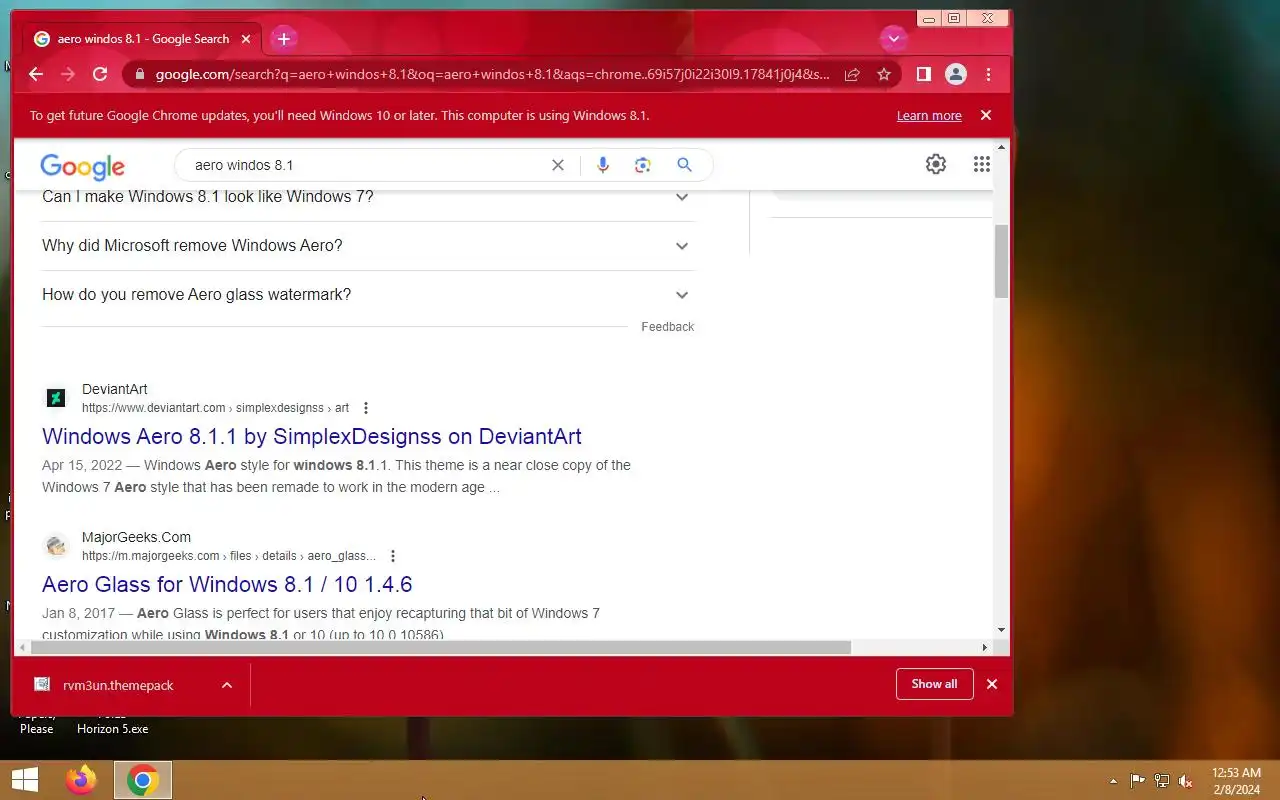The image size is (1280, 800).
Task: Click the DeviantArt favicon
Action: pyautogui.click(x=56, y=398)
